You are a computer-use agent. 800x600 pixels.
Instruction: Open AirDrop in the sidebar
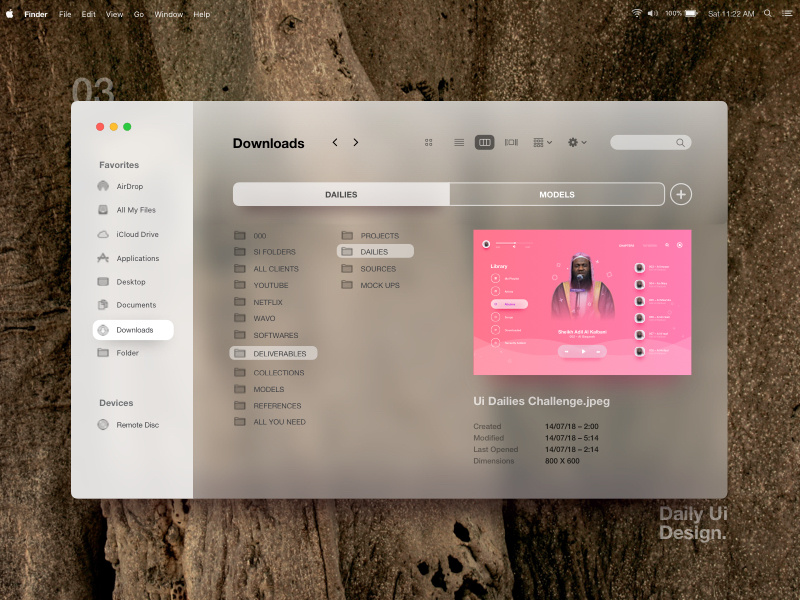120,186
